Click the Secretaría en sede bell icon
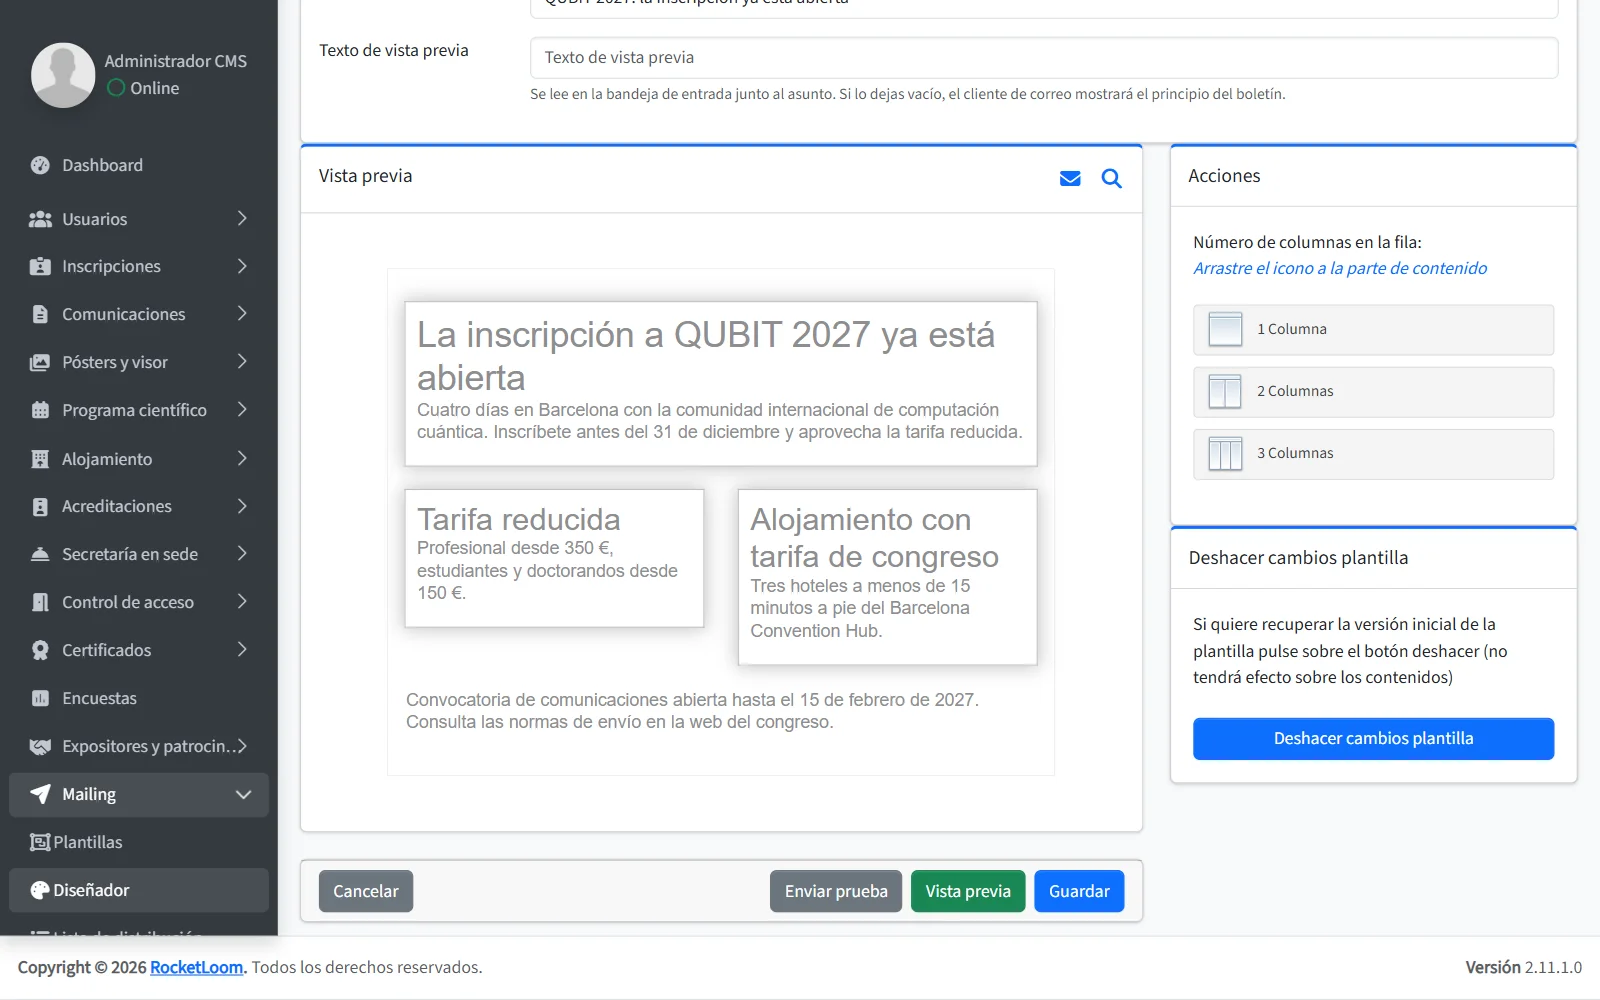Image resolution: width=1600 pixels, height=1000 pixels. click(x=40, y=555)
